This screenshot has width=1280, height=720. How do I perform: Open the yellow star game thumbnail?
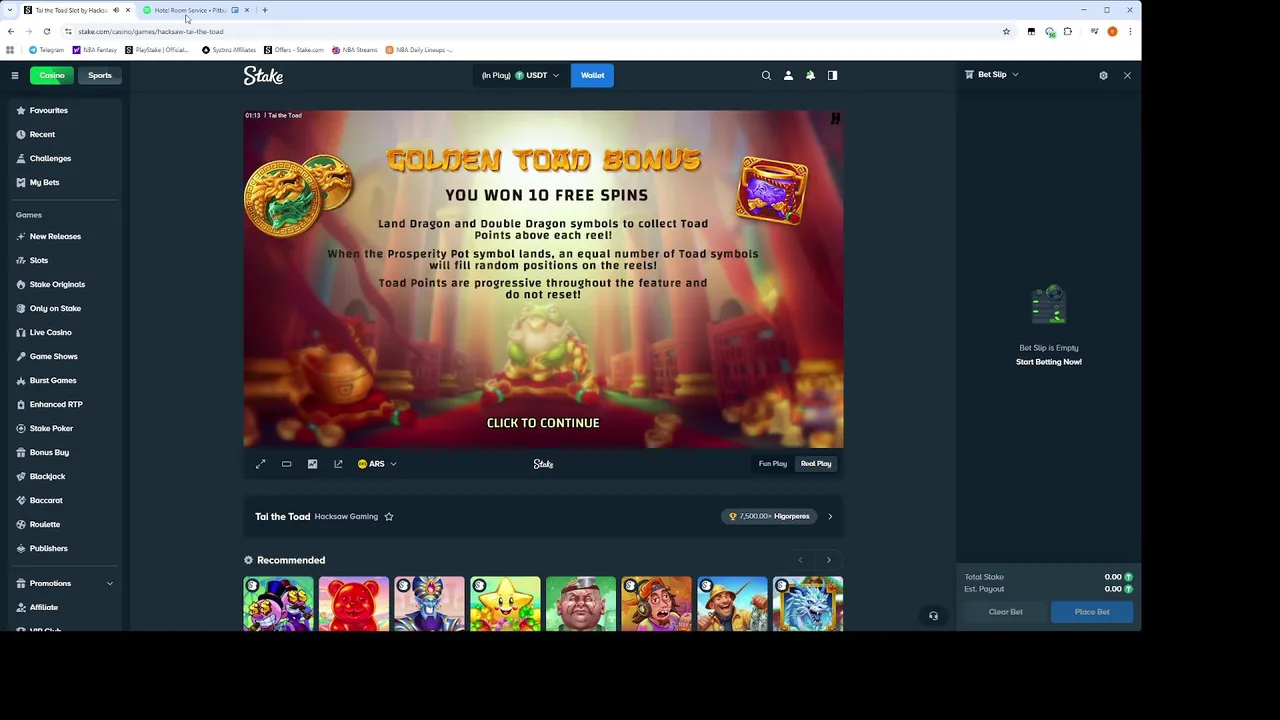[x=505, y=604]
